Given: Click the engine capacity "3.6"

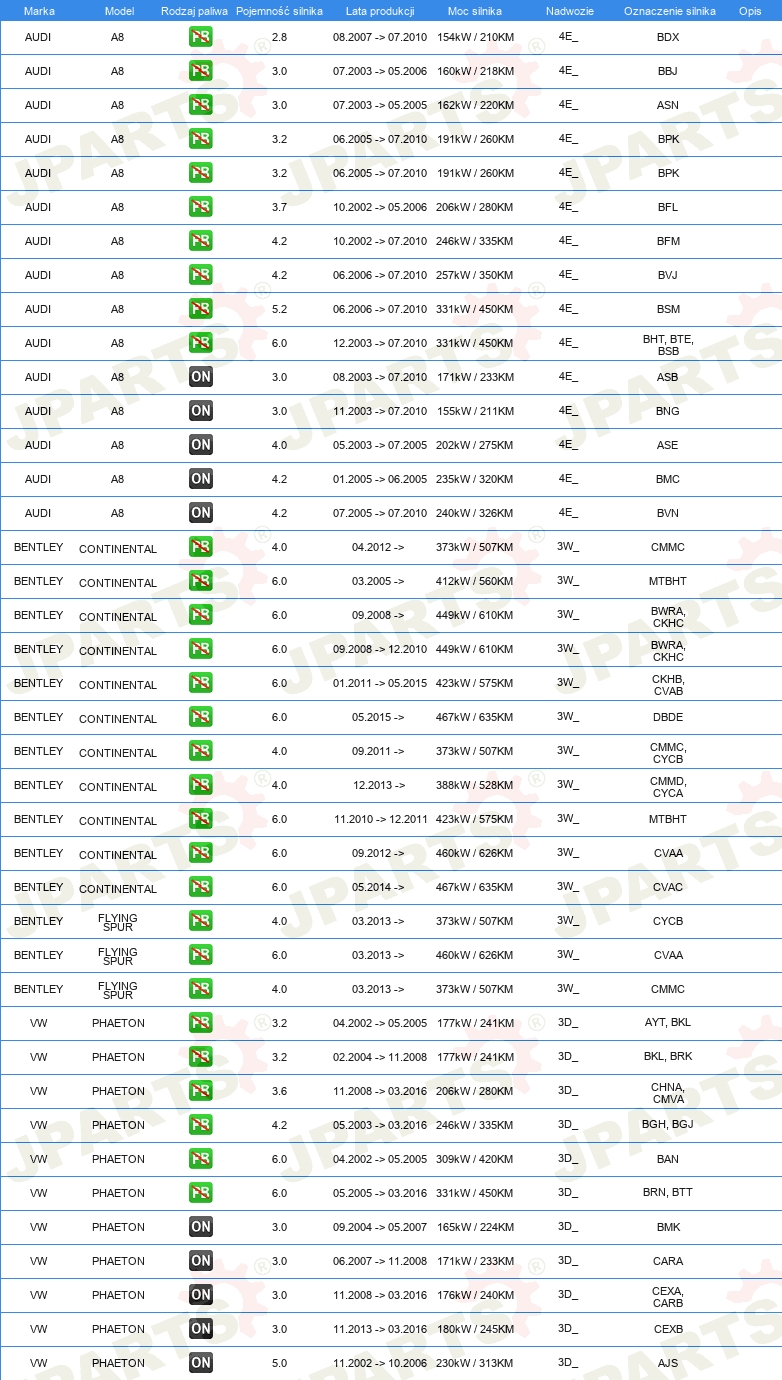Looking at the screenshot, I should (280, 1091).
